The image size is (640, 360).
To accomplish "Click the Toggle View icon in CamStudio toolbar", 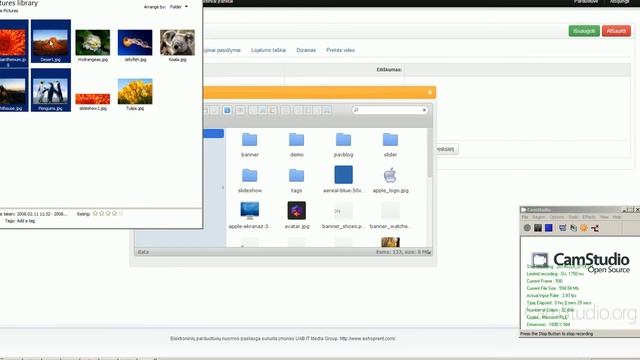I will pyautogui.click(x=562, y=228).
